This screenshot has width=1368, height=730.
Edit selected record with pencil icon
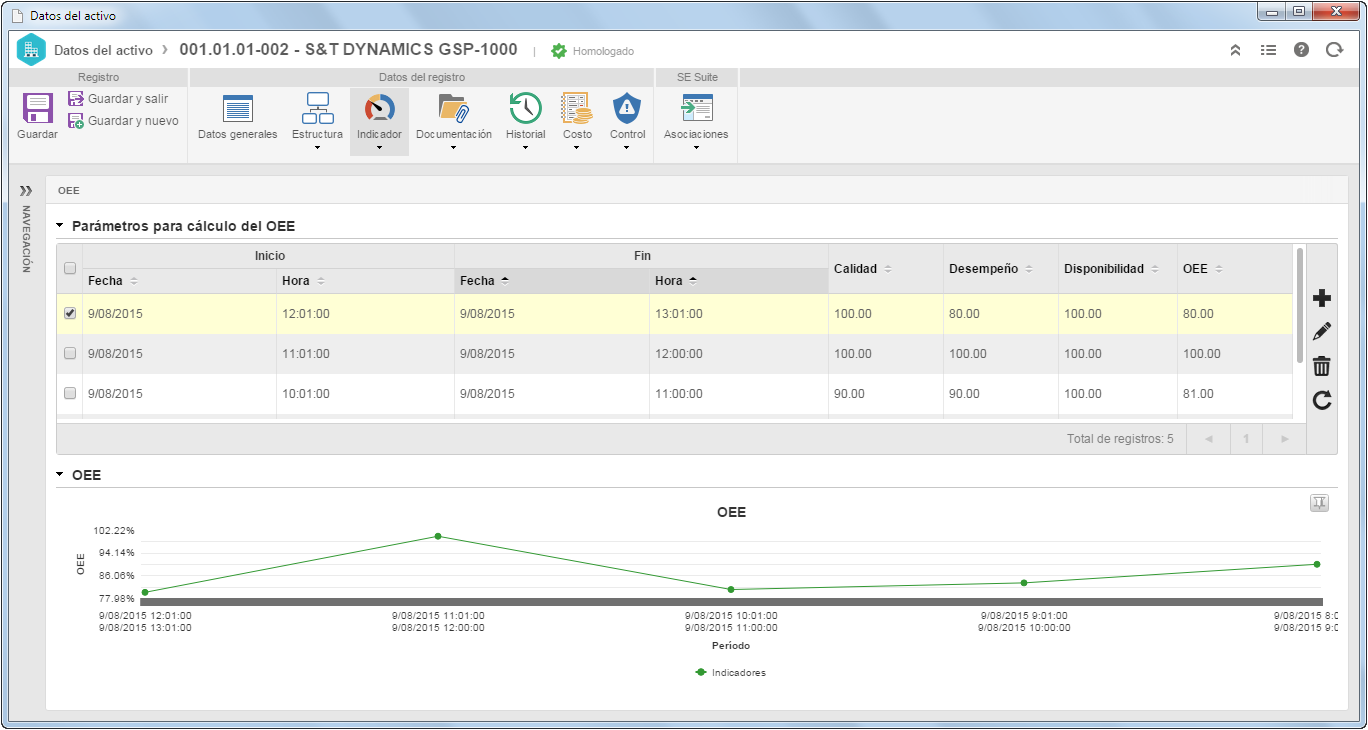pos(1321,331)
